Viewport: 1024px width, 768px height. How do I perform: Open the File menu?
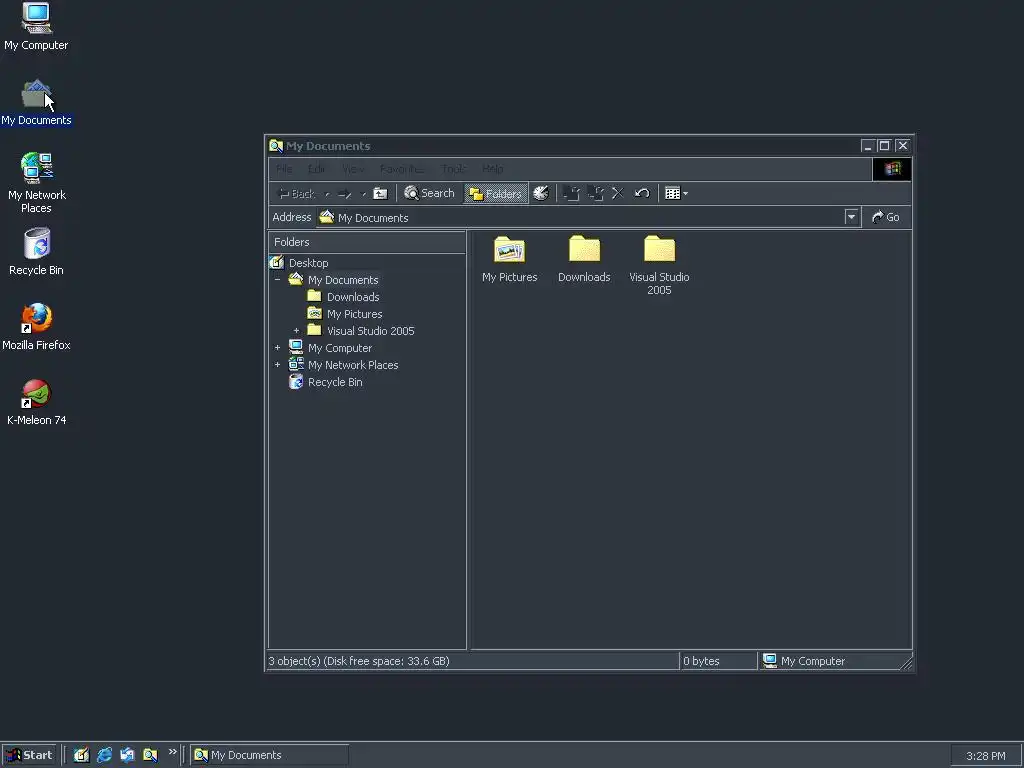tap(284, 169)
